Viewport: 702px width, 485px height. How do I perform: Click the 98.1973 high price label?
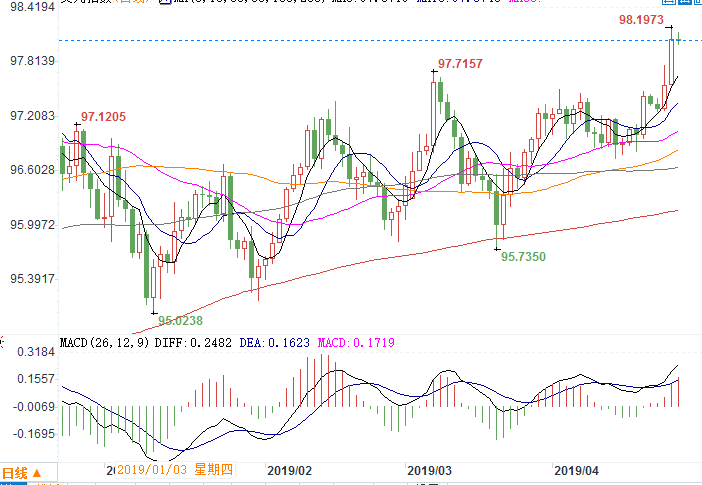pos(642,19)
